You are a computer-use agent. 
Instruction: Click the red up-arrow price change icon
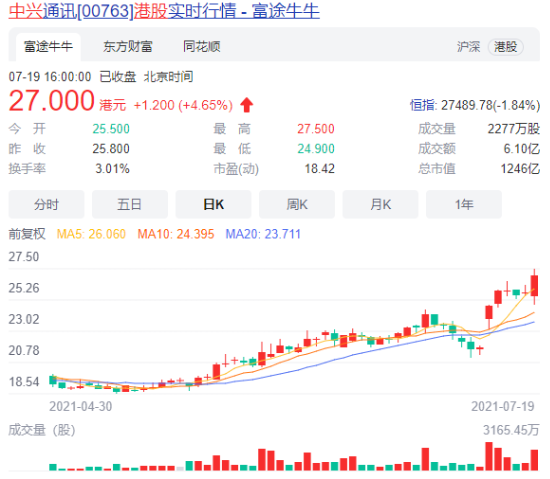[x=247, y=105]
